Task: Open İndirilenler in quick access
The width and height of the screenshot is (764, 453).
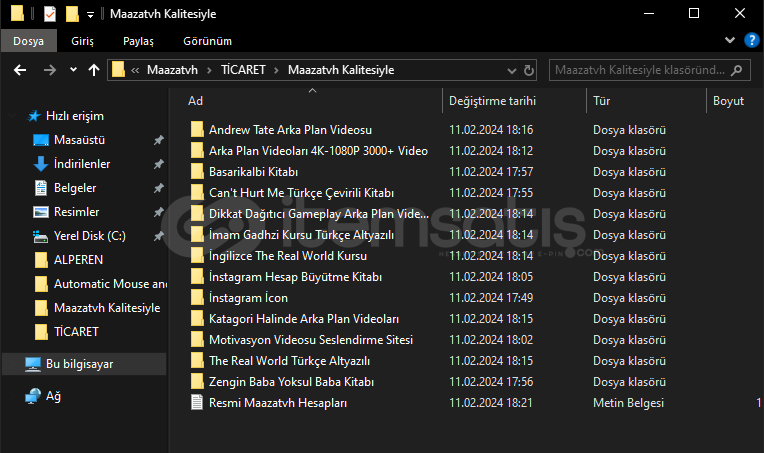Action: click(82, 164)
